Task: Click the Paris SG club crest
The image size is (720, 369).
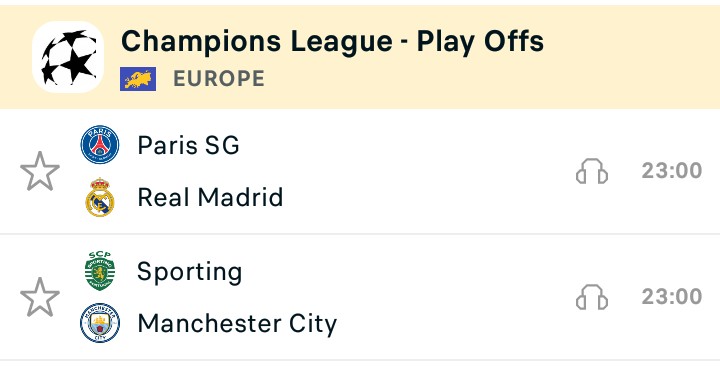Action: [100, 145]
